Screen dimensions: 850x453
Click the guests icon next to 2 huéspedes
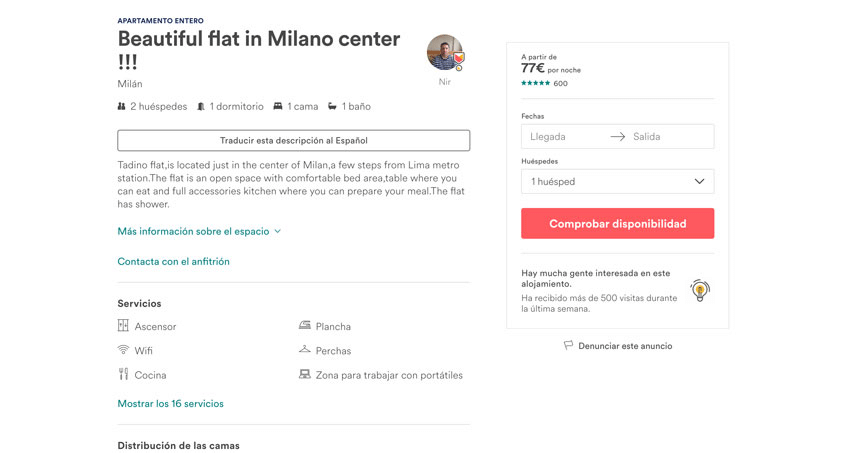point(121,106)
